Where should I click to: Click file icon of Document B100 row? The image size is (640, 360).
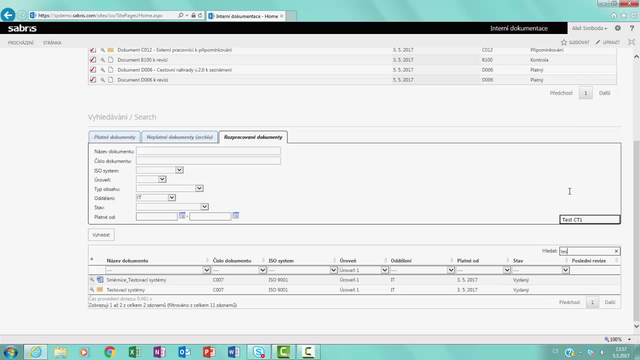coord(111,60)
